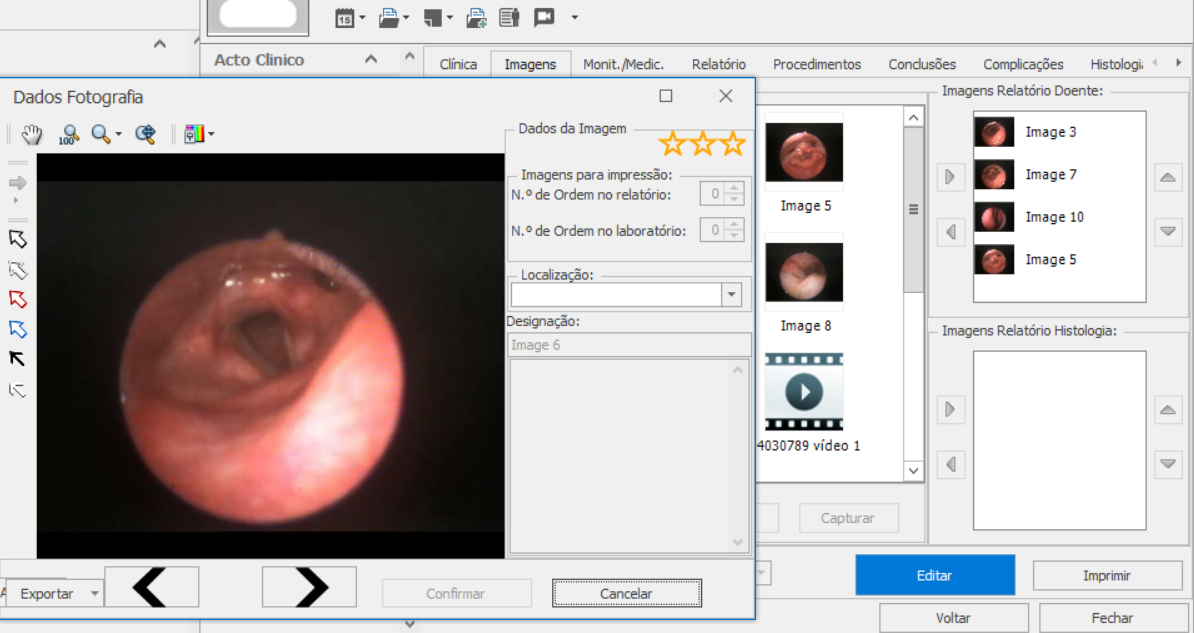
Task: Select the Image 8 thumbnail
Action: tap(804, 272)
